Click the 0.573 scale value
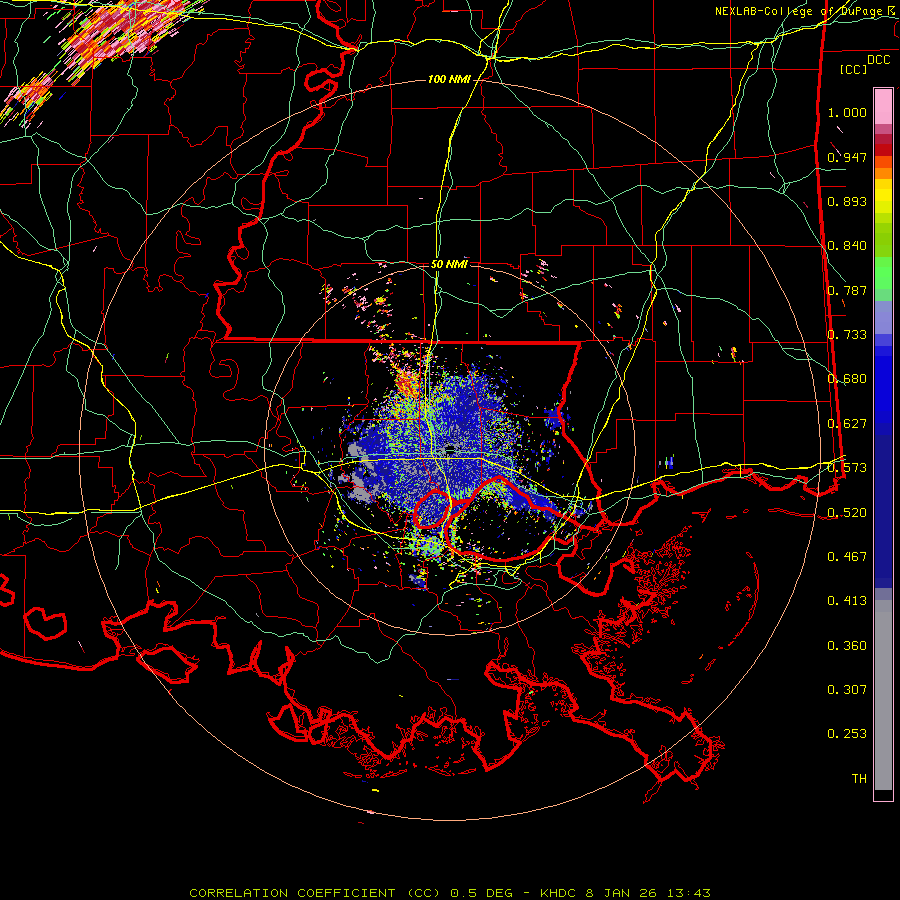 tap(847, 468)
